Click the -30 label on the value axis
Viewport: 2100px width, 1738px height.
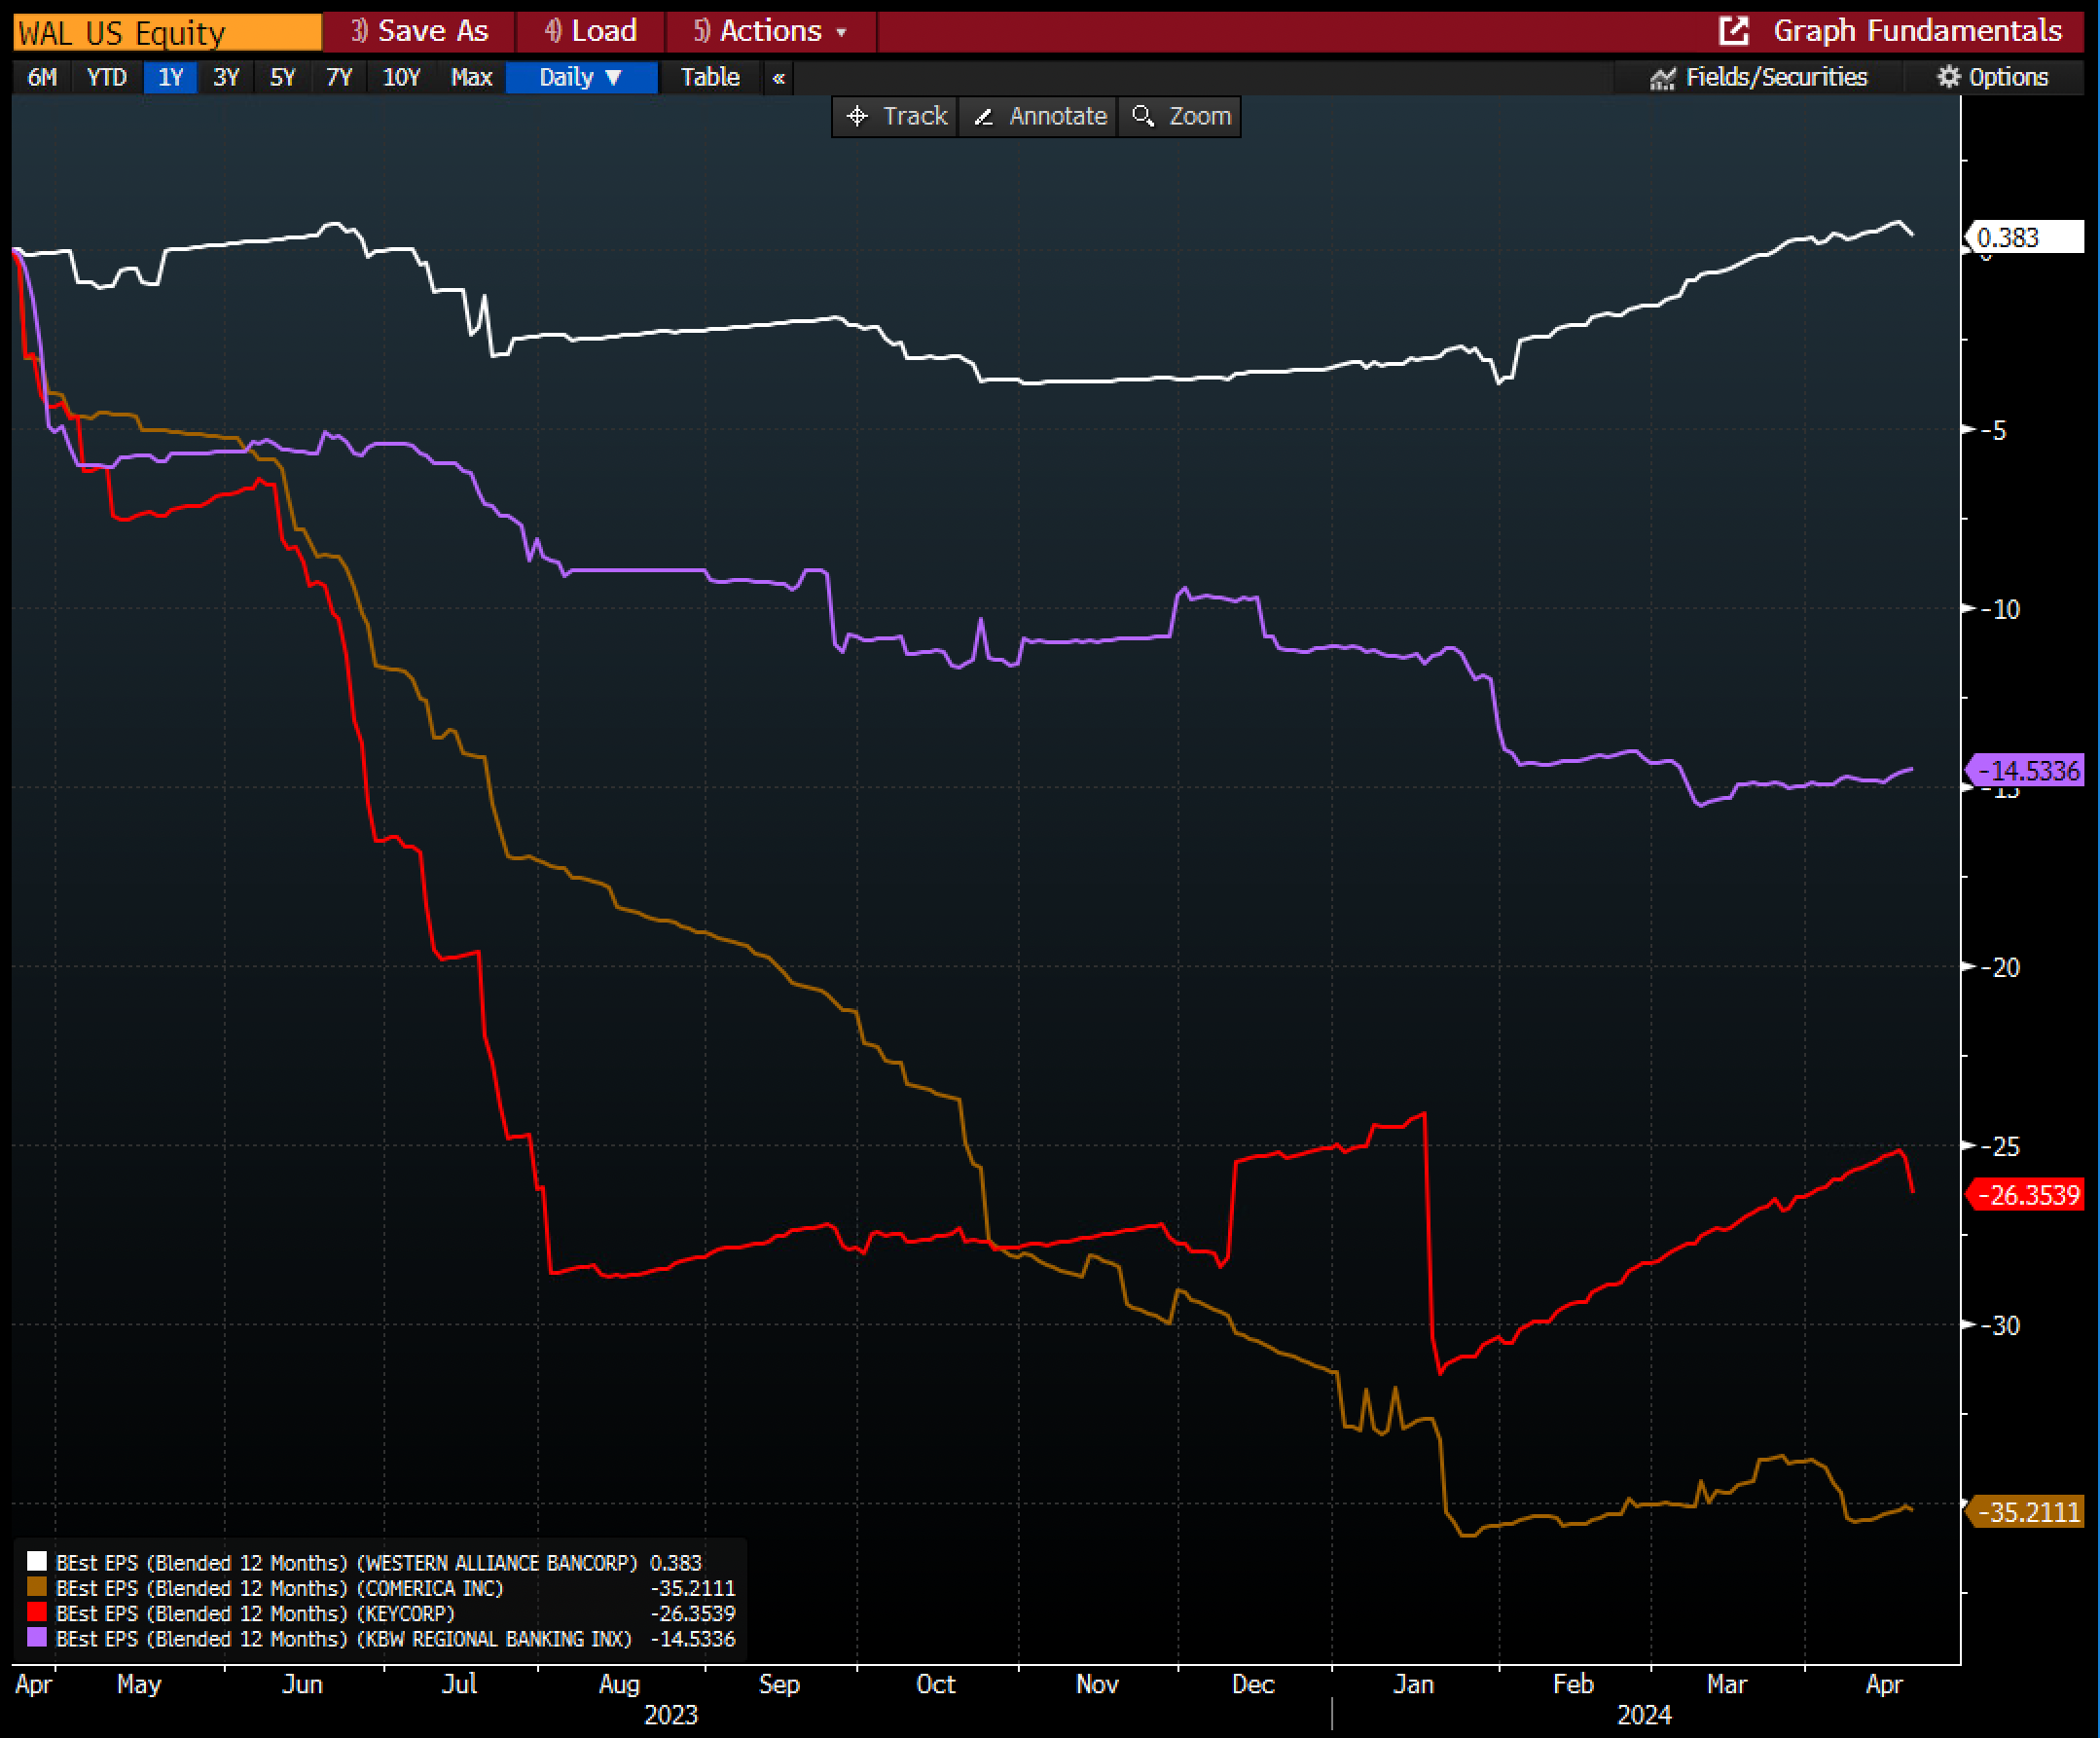(2000, 1325)
